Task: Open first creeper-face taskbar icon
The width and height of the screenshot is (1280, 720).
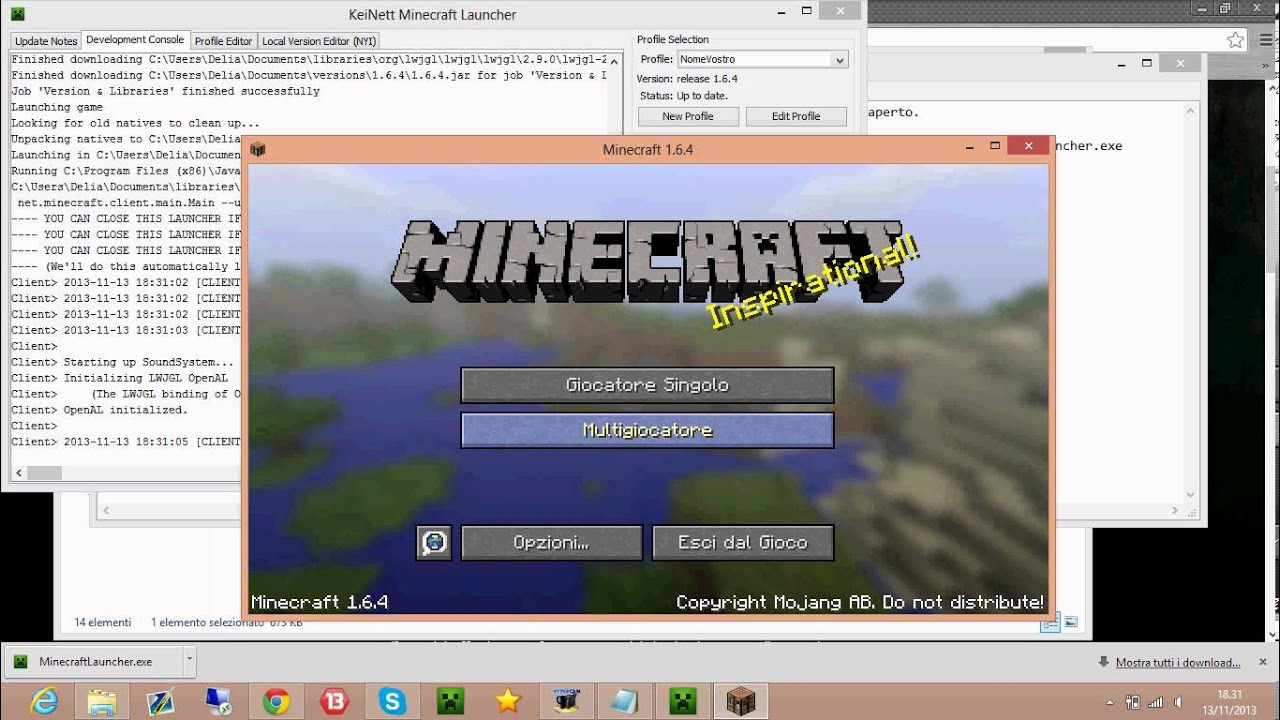Action: (x=450, y=701)
